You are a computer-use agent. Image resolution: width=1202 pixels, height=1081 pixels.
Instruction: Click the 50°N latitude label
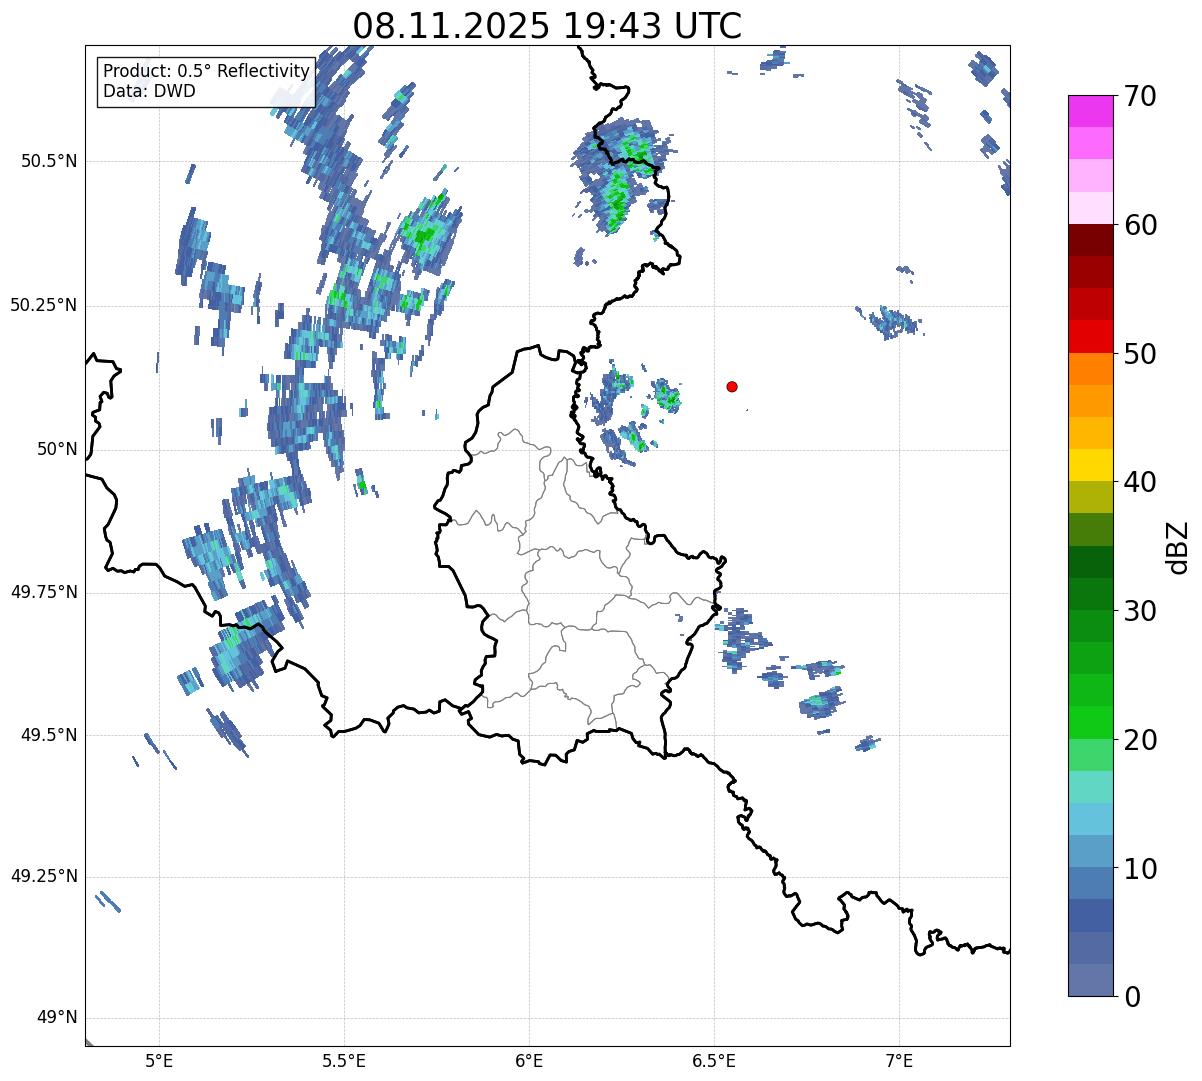(x=56, y=449)
